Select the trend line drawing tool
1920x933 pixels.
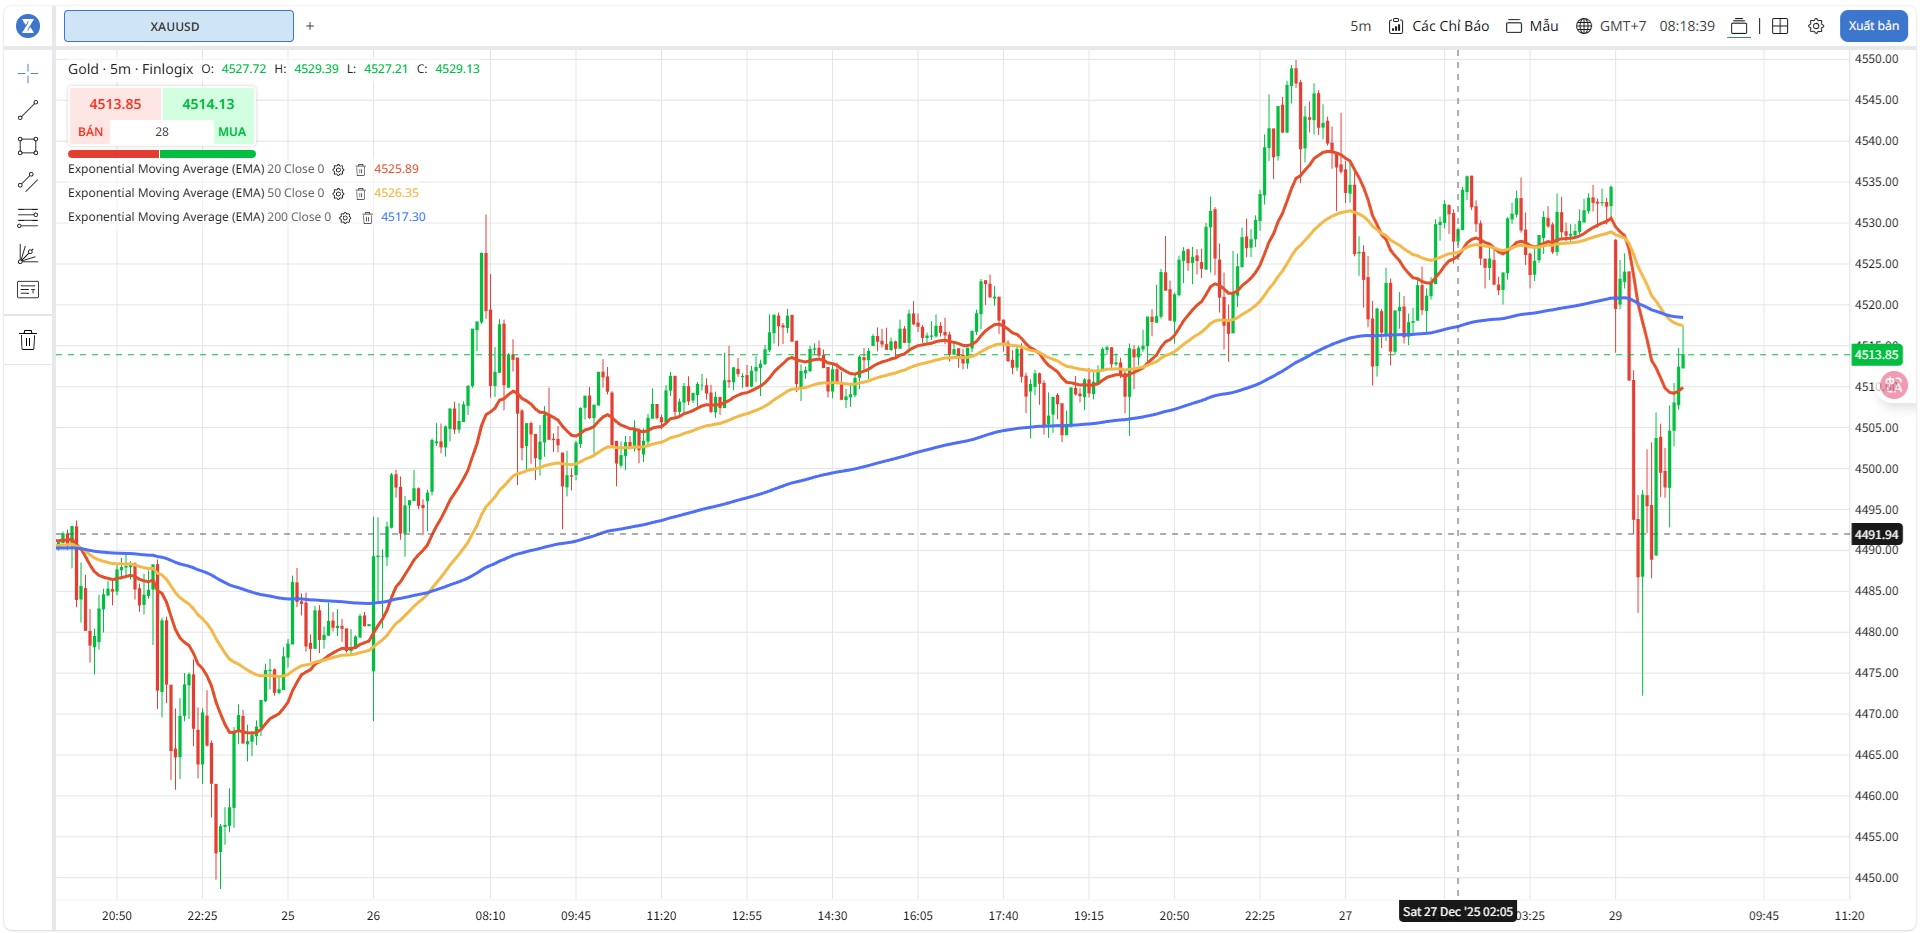[28, 110]
